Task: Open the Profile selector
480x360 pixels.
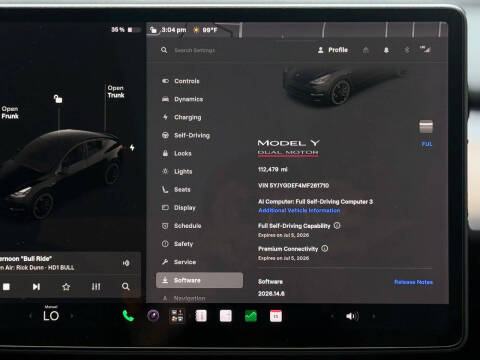Action: click(333, 50)
